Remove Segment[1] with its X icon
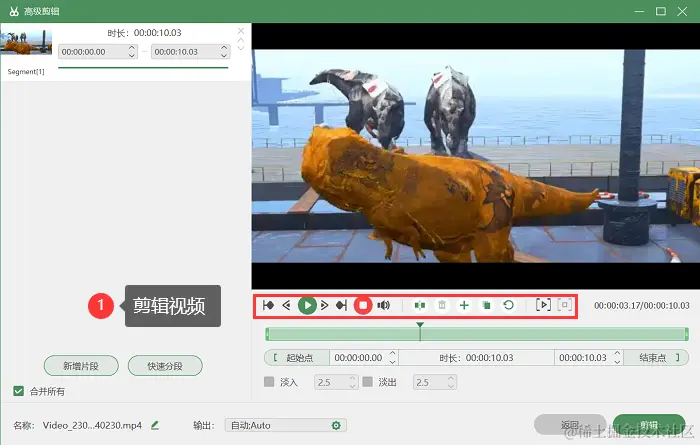The width and height of the screenshot is (700, 445). (241, 31)
